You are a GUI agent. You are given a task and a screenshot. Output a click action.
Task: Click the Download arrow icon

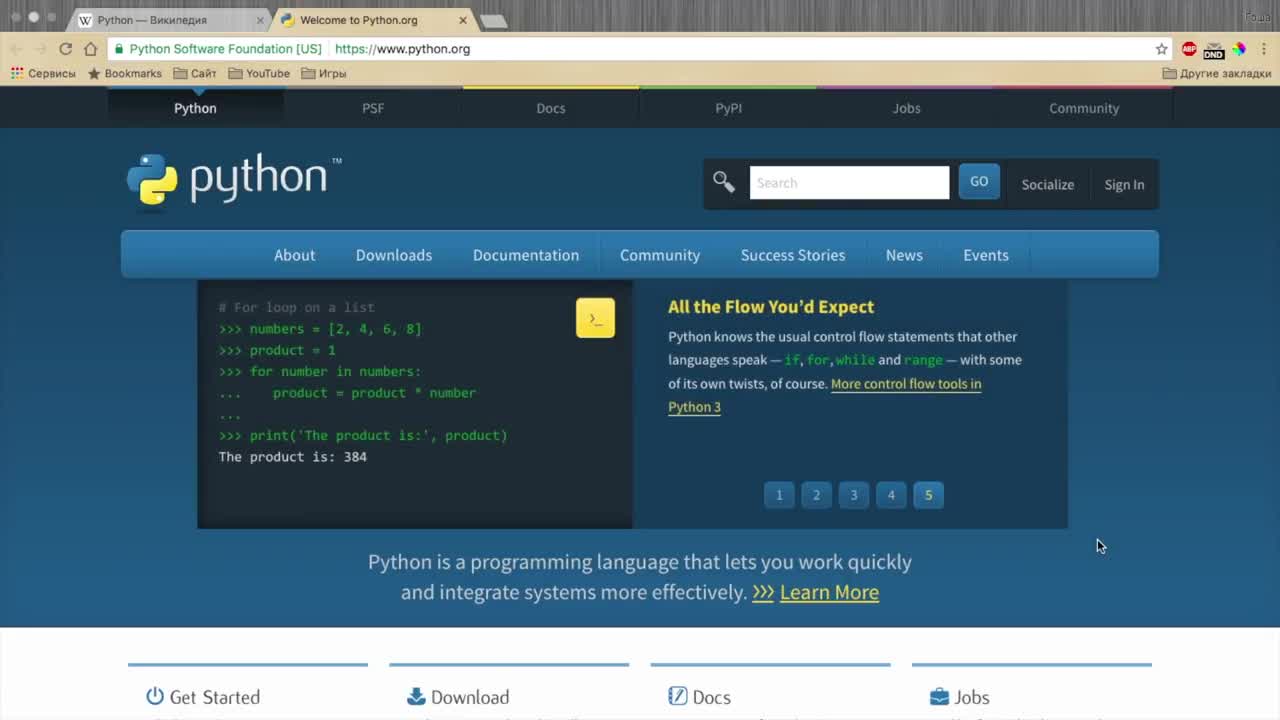click(x=416, y=696)
